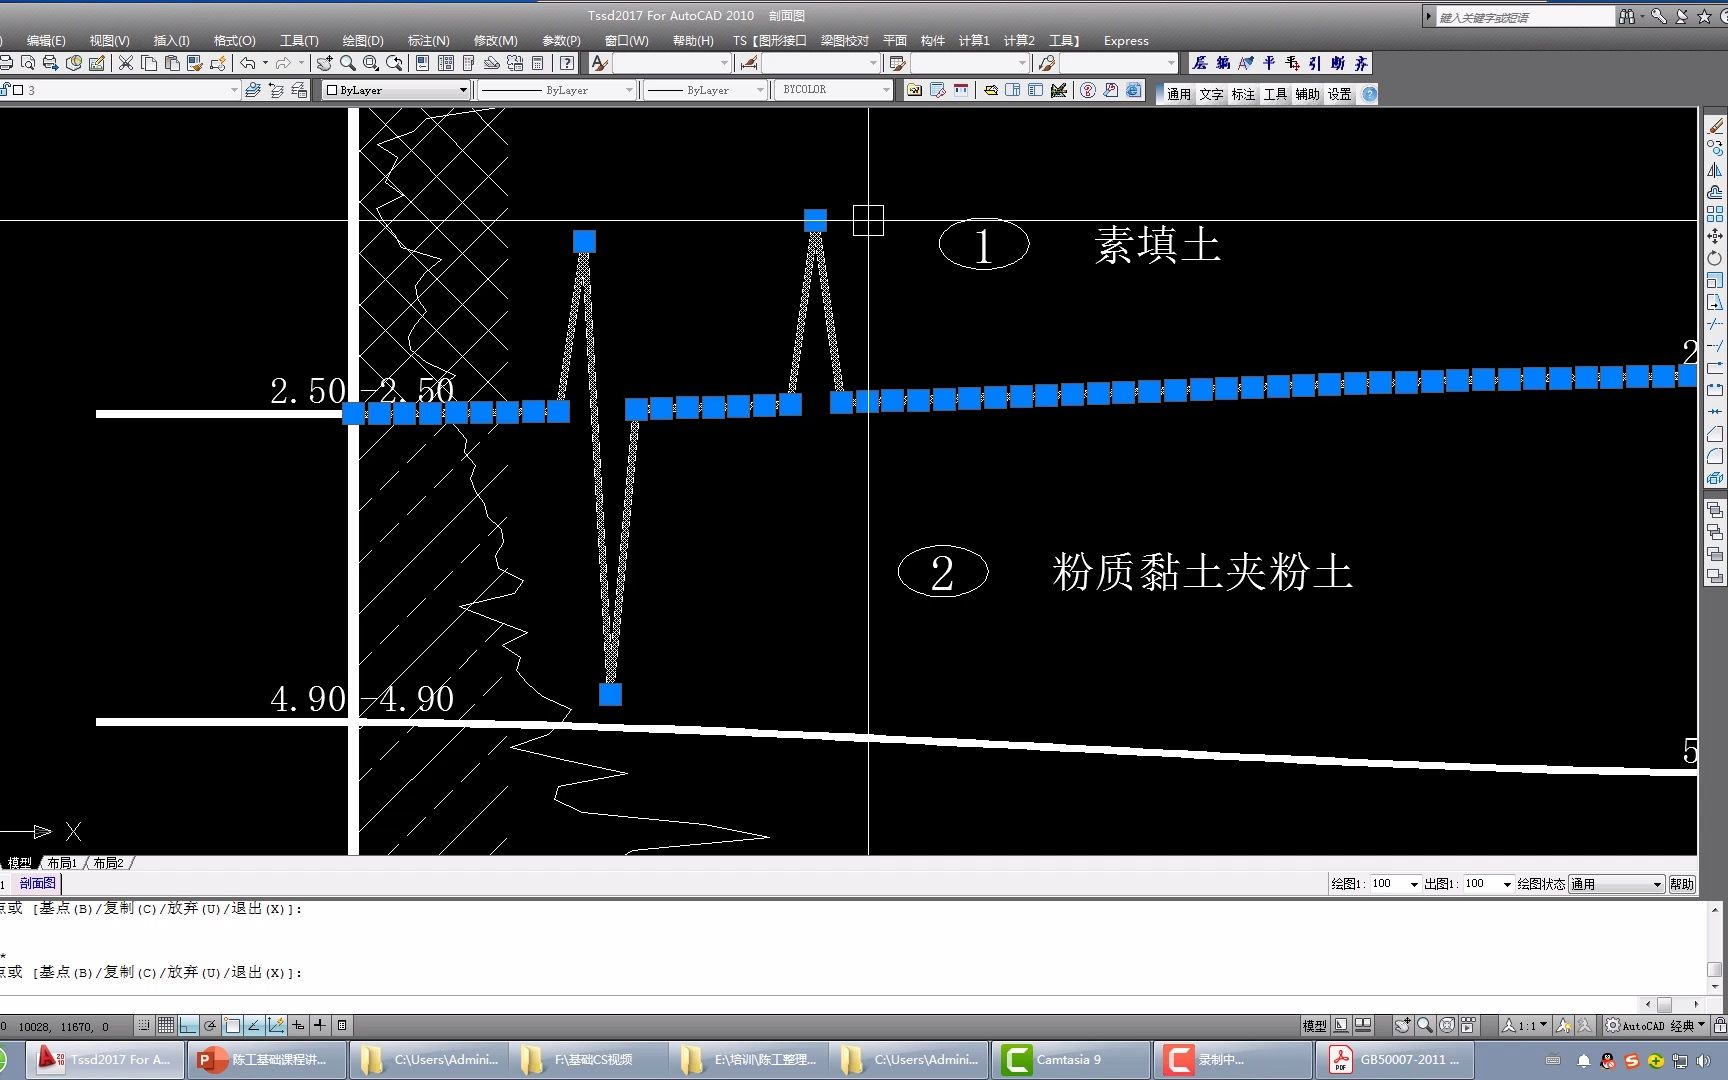Click the SteeringWheels icon in status bar
Screen dimensions: 1728x1080
click(1448, 1025)
